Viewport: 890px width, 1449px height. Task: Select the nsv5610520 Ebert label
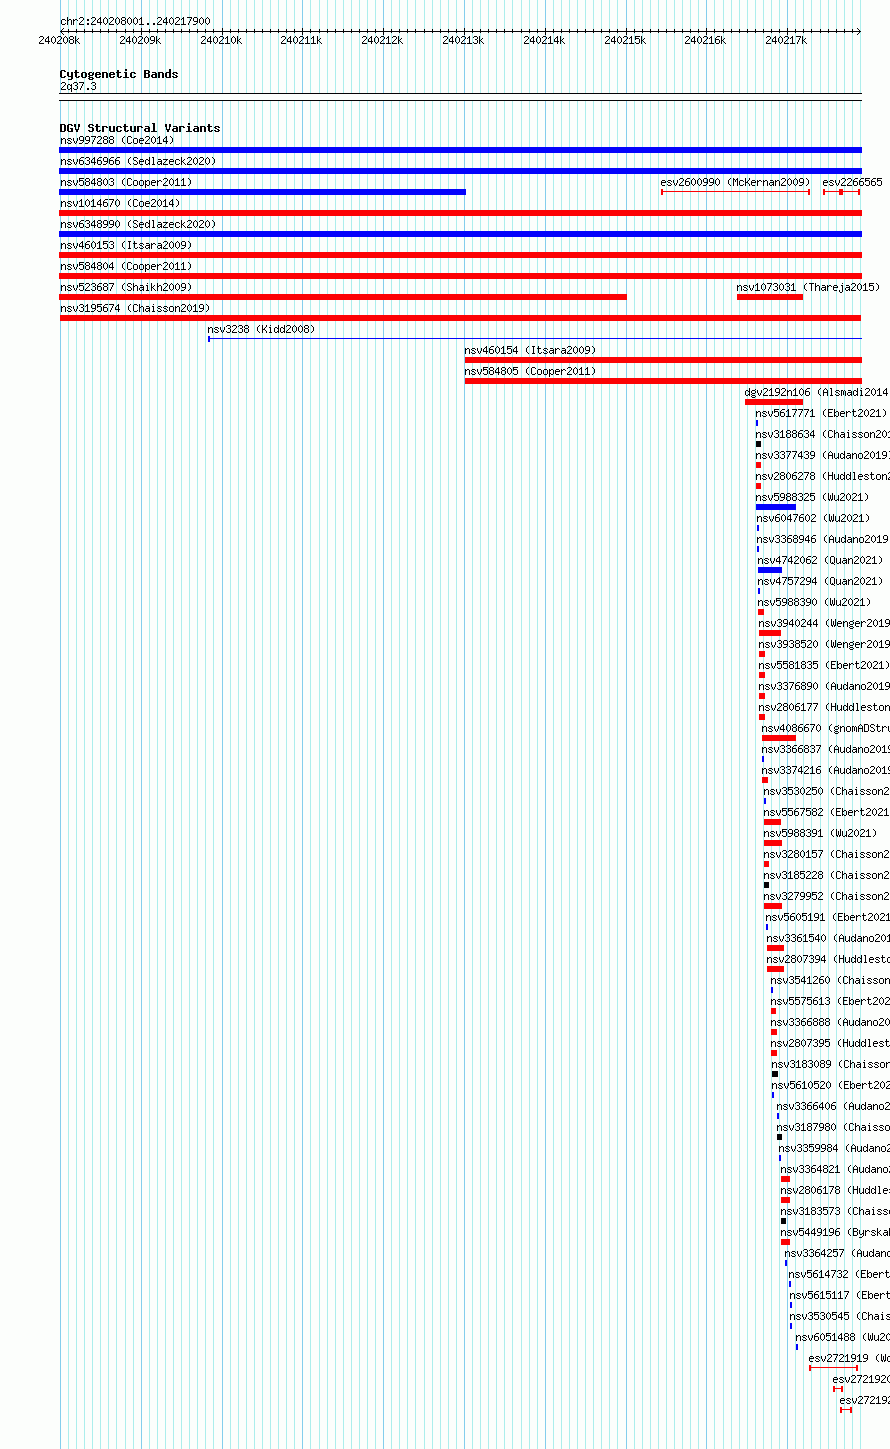pos(832,1085)
